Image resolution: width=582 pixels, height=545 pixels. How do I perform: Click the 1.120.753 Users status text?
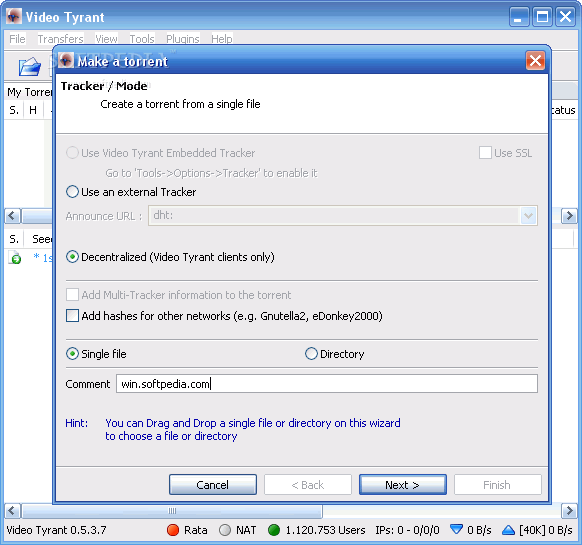326,530
